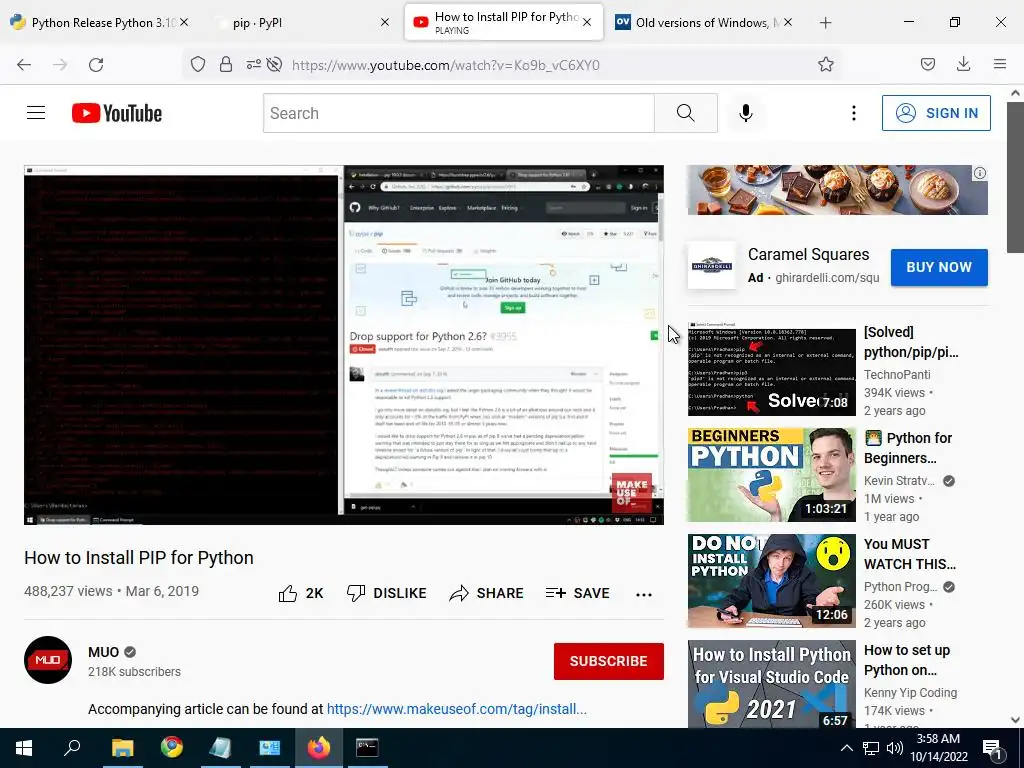Dislike the video
Image resolution: width=1024 pixels, height=768 pixels.
[x=387, y=593]
